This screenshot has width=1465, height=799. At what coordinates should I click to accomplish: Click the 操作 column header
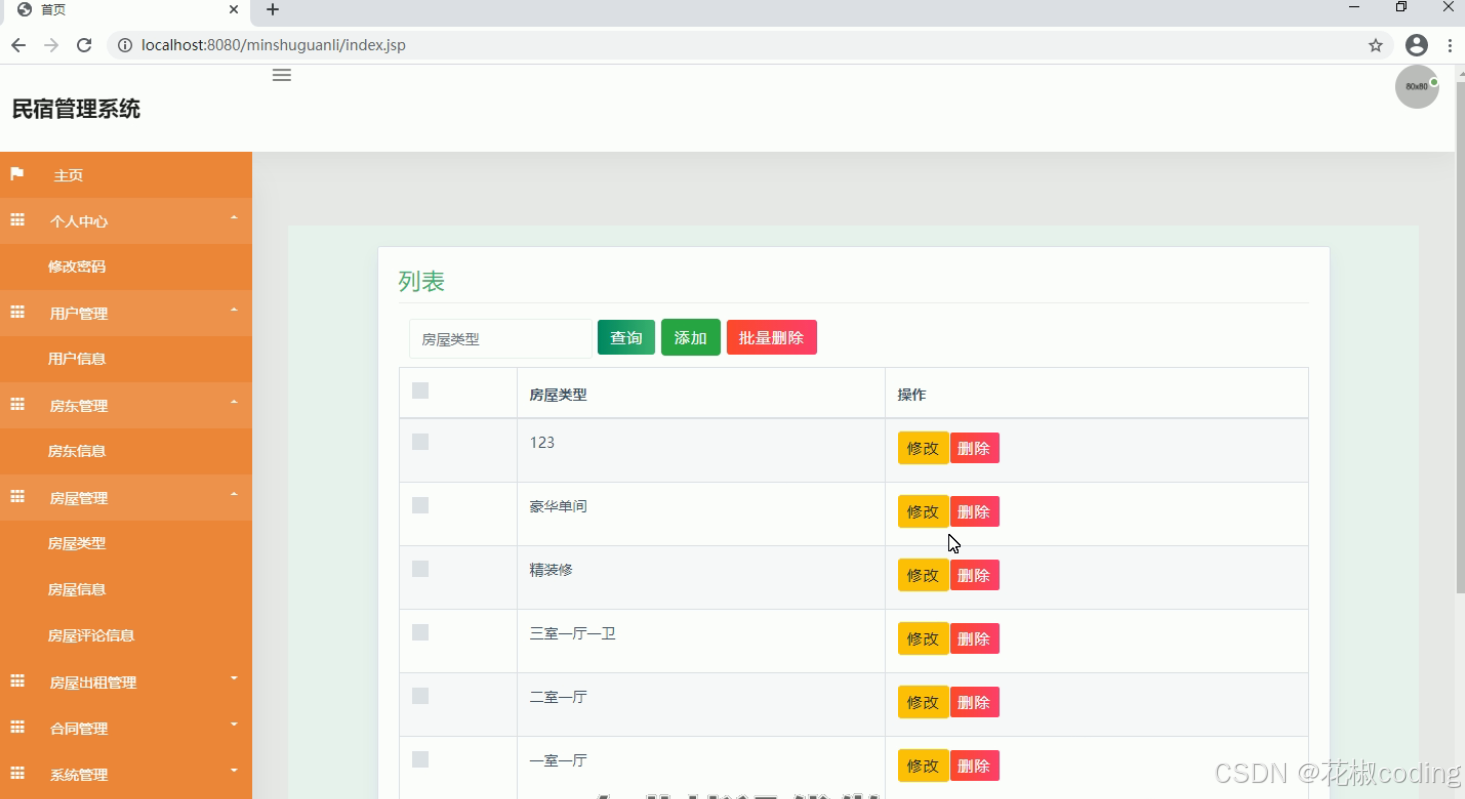[x=911, y=395]
